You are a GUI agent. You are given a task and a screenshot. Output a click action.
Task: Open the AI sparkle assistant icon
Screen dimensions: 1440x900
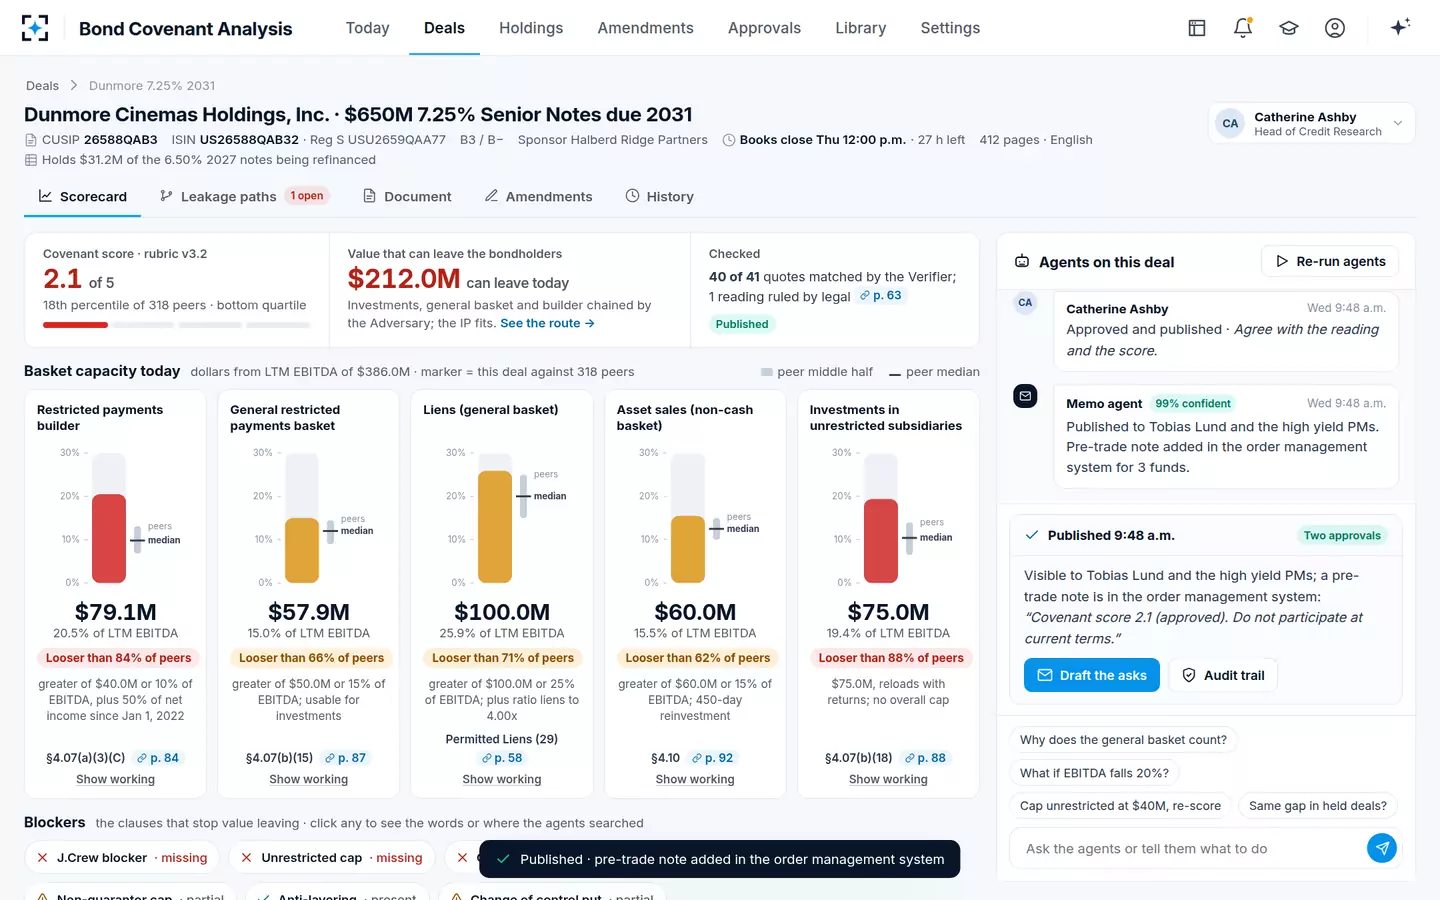point(1400,27)
